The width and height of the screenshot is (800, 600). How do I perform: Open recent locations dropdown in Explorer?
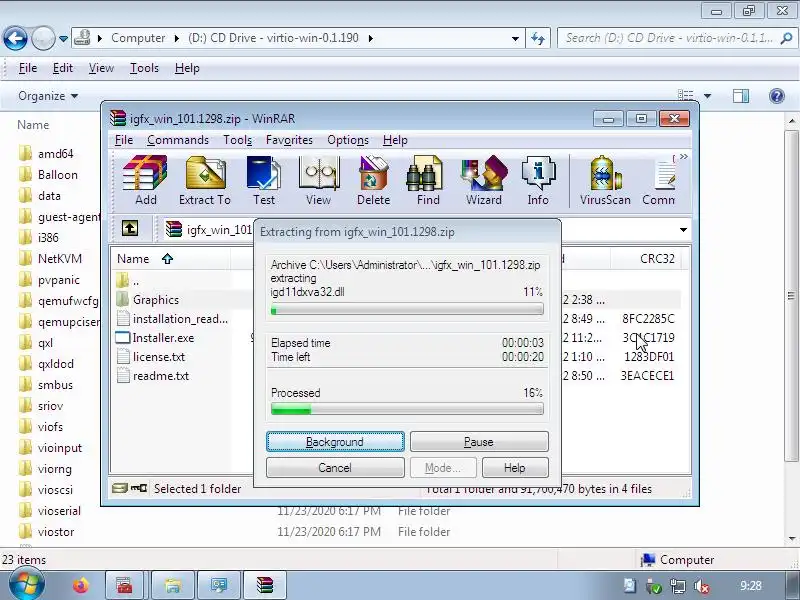coord(63,39)
